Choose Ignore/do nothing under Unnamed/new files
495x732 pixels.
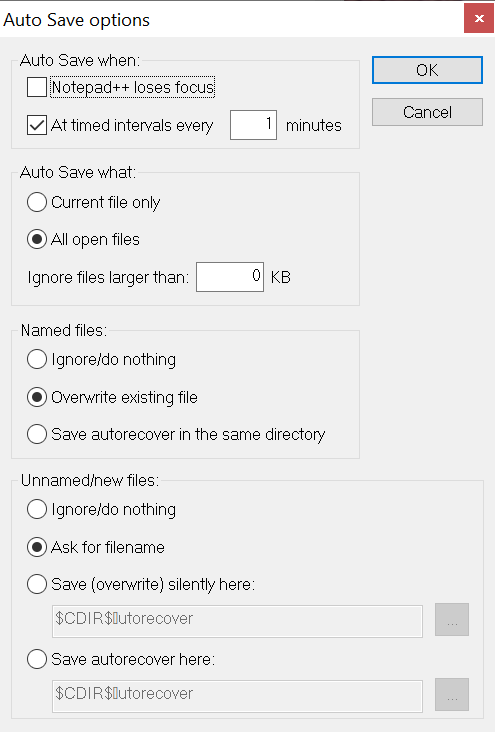37,509
